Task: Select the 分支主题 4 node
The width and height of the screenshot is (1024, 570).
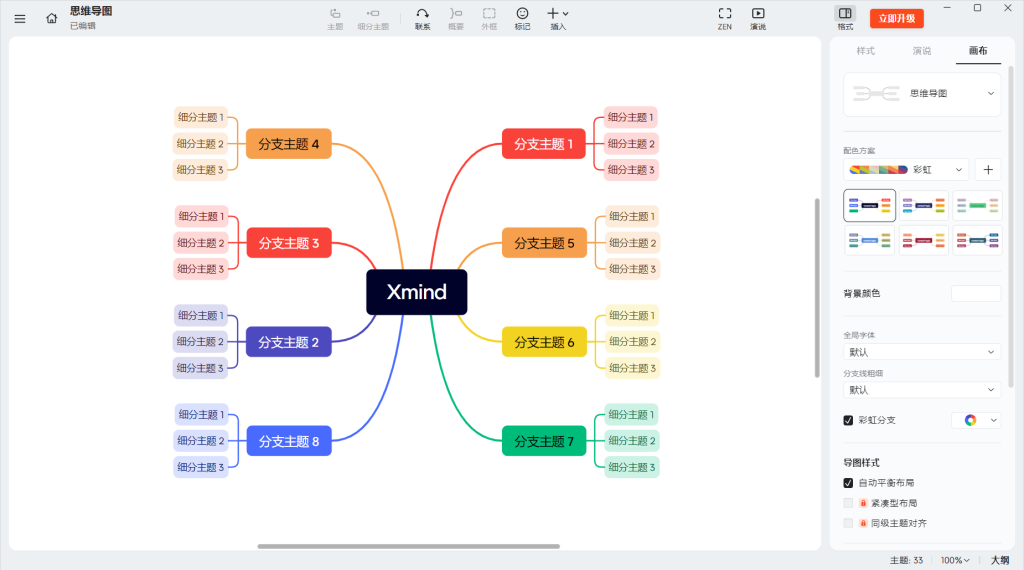Action: [x=289, y=144]
